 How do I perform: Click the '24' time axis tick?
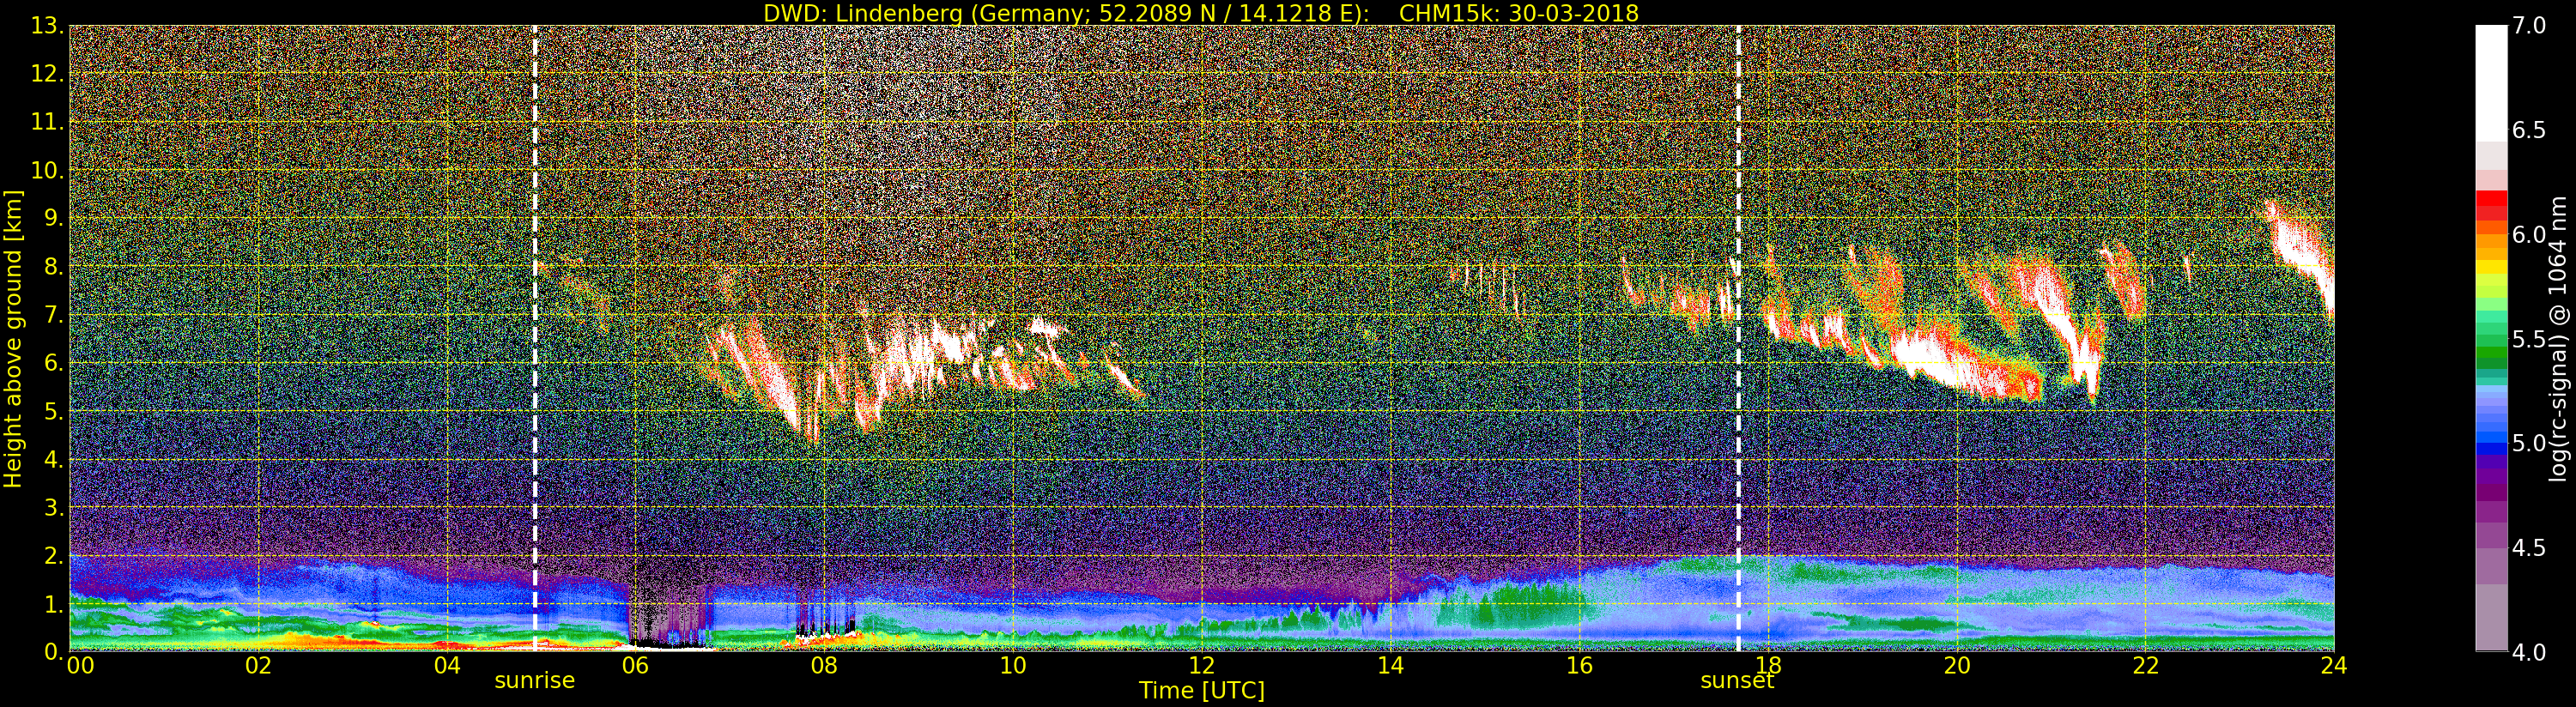click(2334, 666)
